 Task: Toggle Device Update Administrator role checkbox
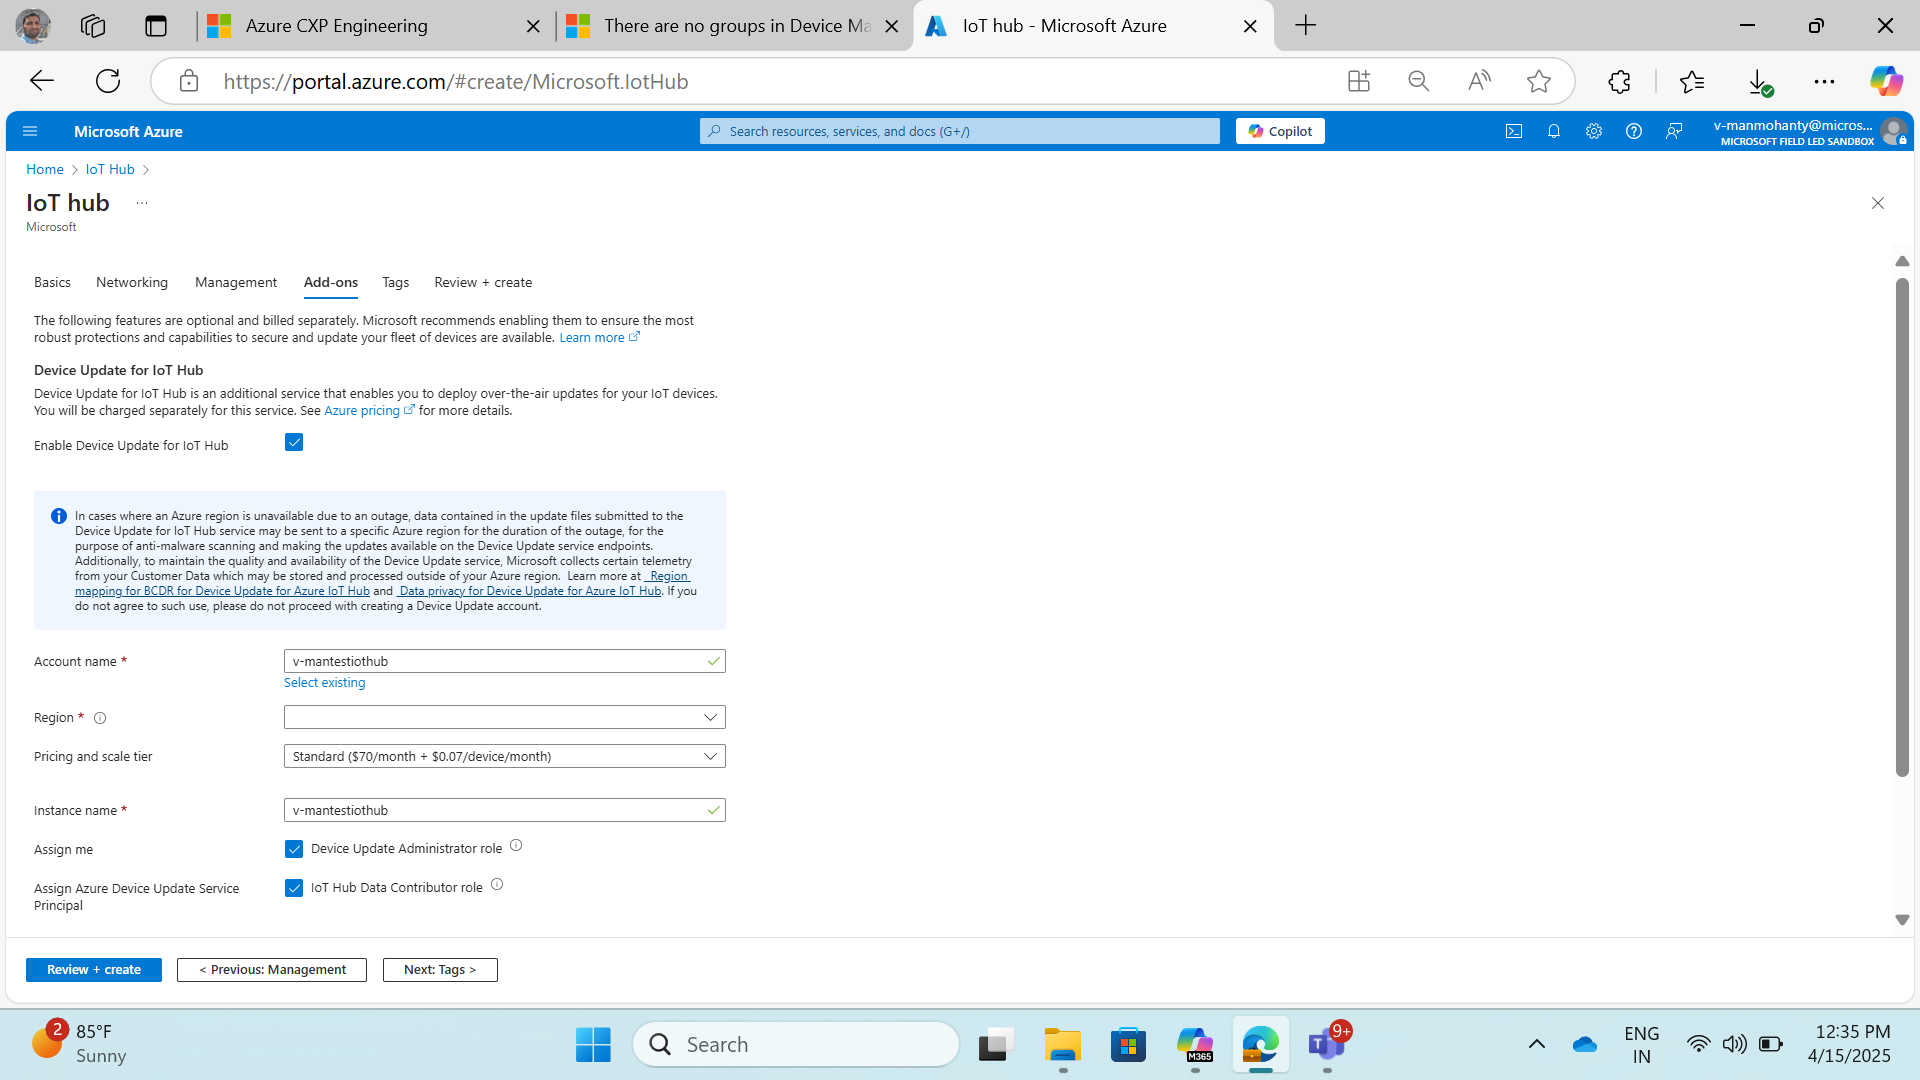click(294, 849)
